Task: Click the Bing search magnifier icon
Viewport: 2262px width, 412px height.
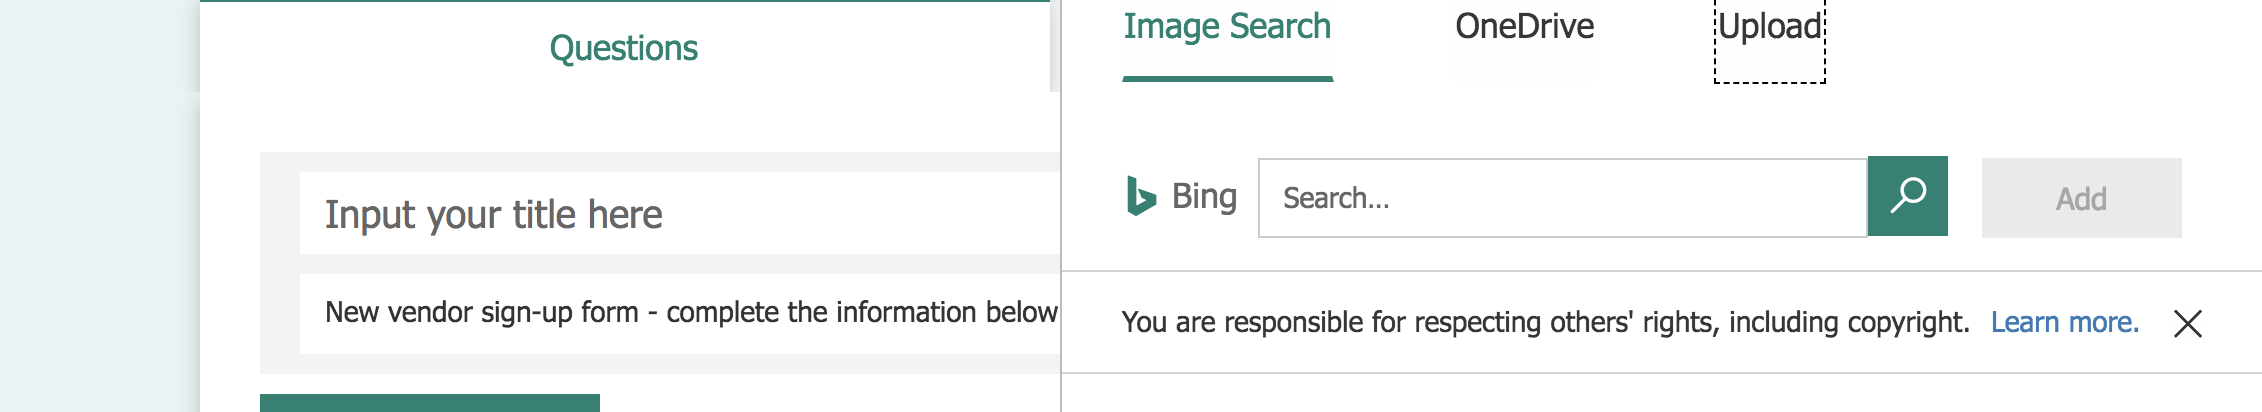Action: [1907, 196]
